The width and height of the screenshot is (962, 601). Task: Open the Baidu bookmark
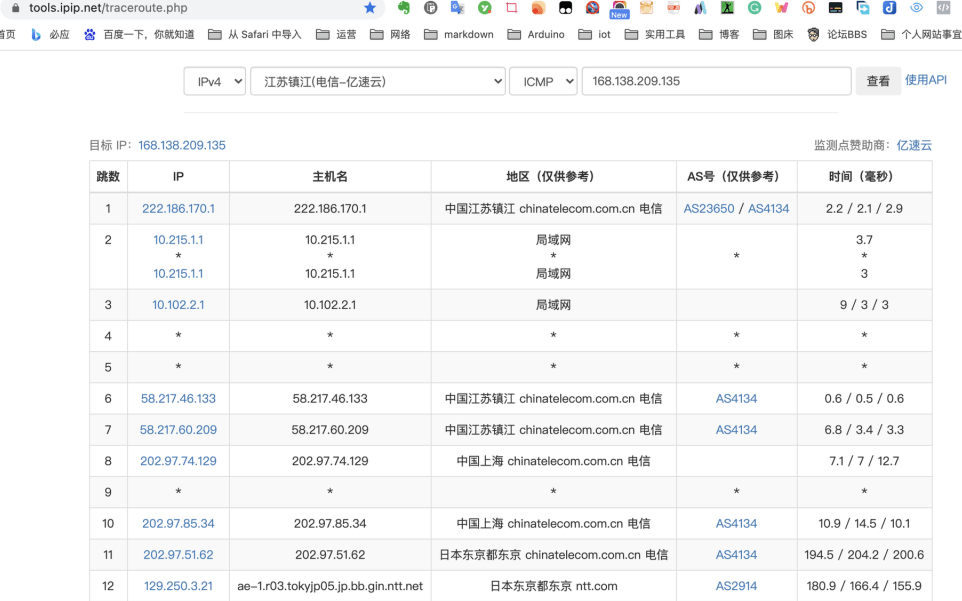coord(139,34)
